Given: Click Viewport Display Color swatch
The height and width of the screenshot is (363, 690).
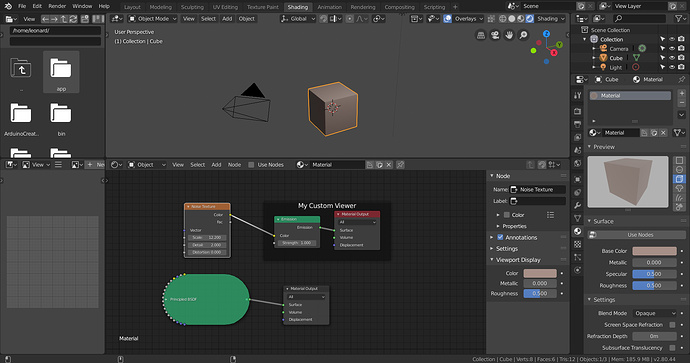Looking at the screenshot, I should click(x=540, y=273).
